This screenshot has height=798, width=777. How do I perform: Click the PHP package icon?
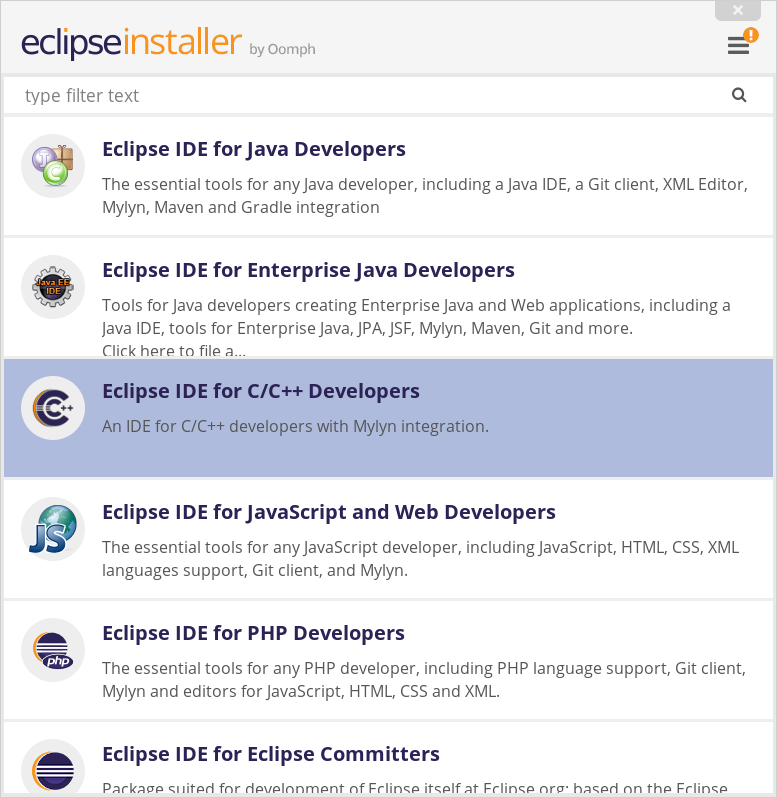pyautogui.click(x=53, y=650)
